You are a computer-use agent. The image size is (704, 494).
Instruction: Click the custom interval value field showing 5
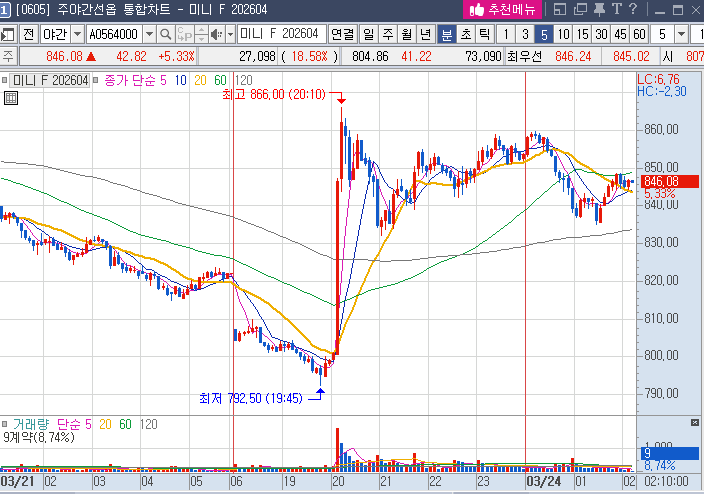pyautogui.click(x=662, y=34)
